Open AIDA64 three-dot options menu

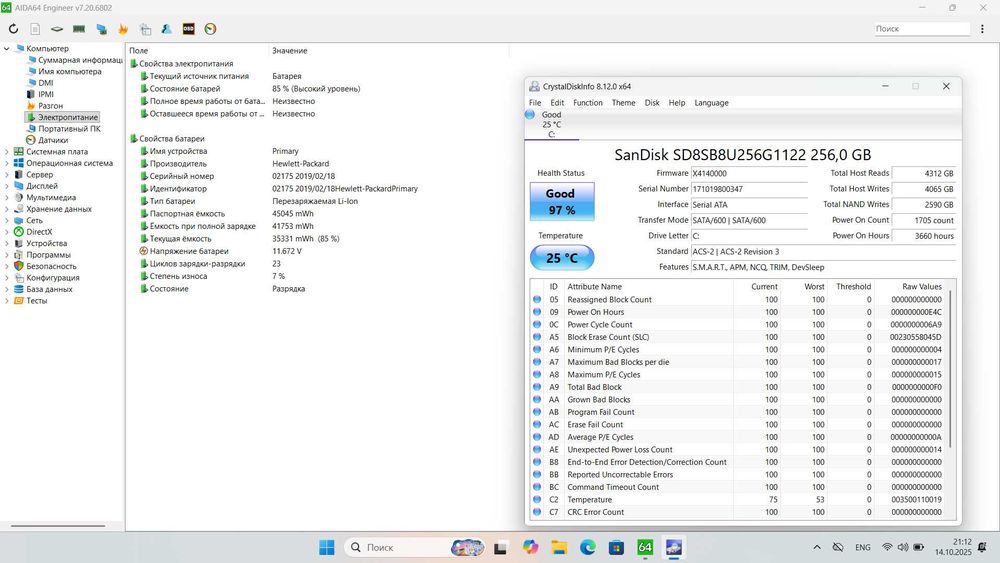[982, 29]
